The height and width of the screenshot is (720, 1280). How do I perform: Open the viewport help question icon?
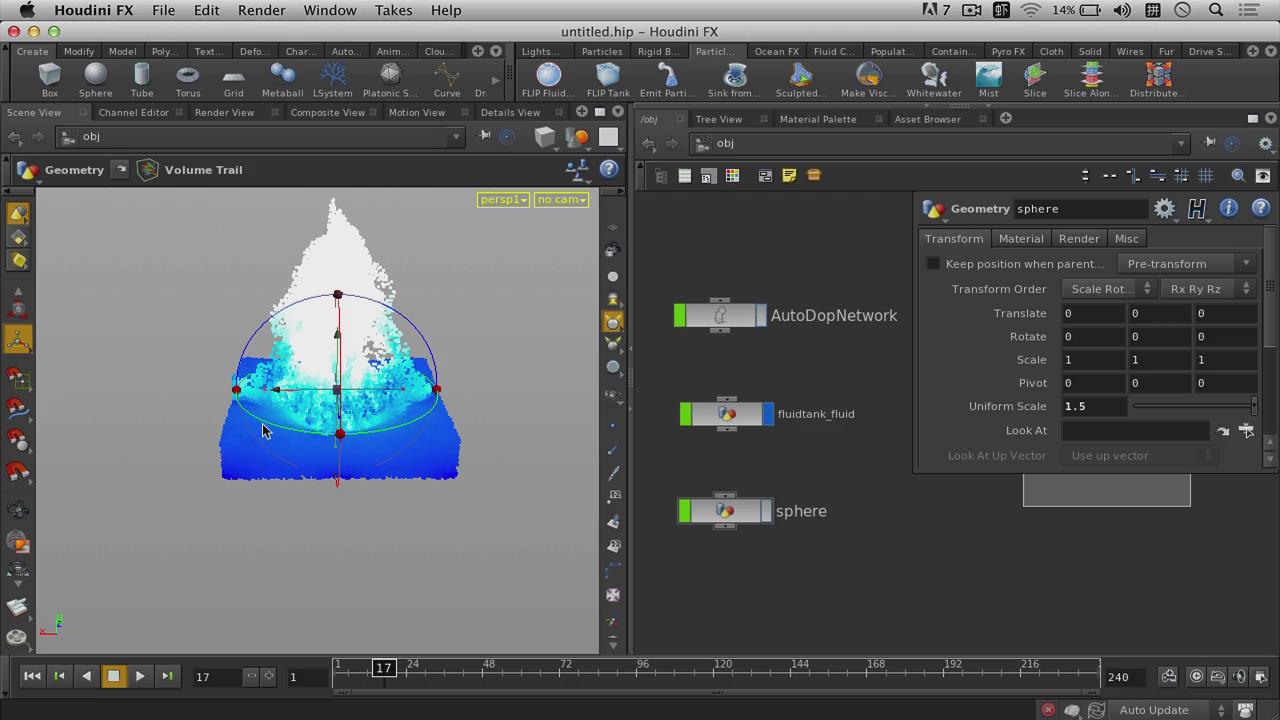click(609, 169)
